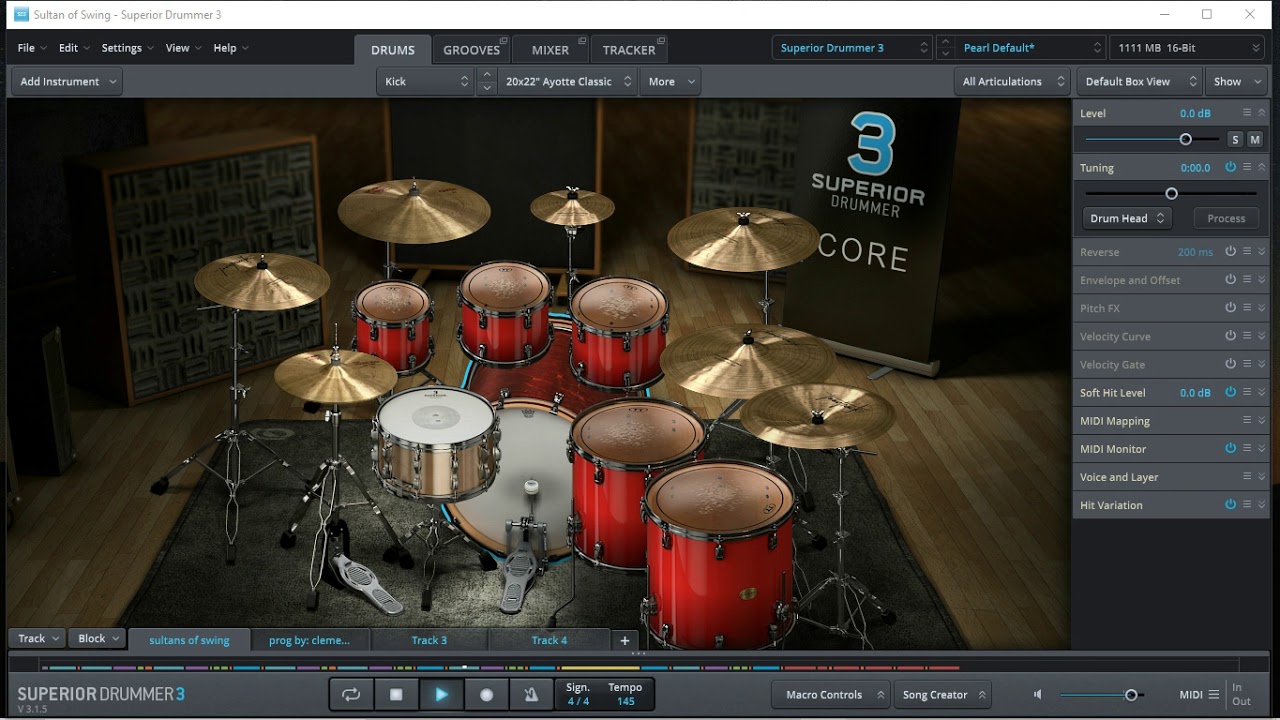Toggle the metronome icon
The height and width of the screenshot is (720, 1280).
click(x=531, y=694)
